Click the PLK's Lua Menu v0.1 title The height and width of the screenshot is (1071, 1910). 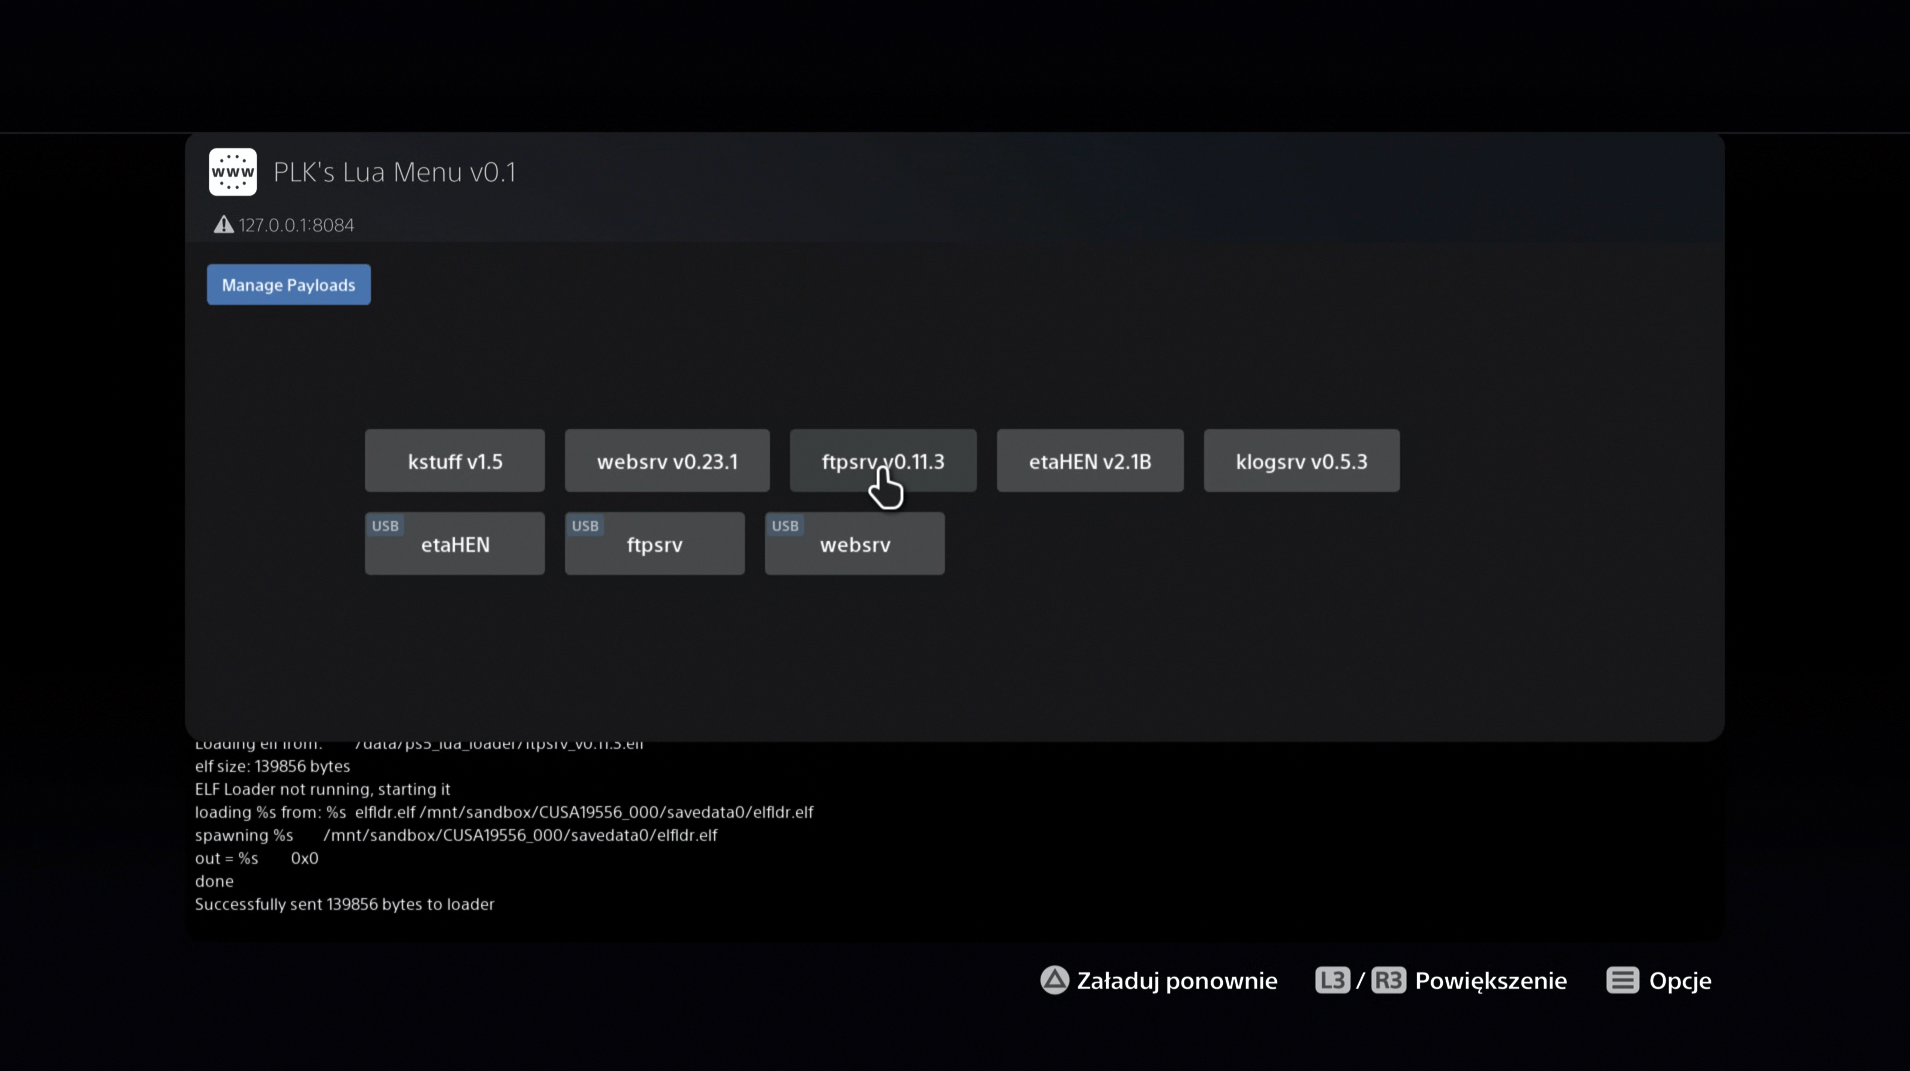(x=395, y=172)
